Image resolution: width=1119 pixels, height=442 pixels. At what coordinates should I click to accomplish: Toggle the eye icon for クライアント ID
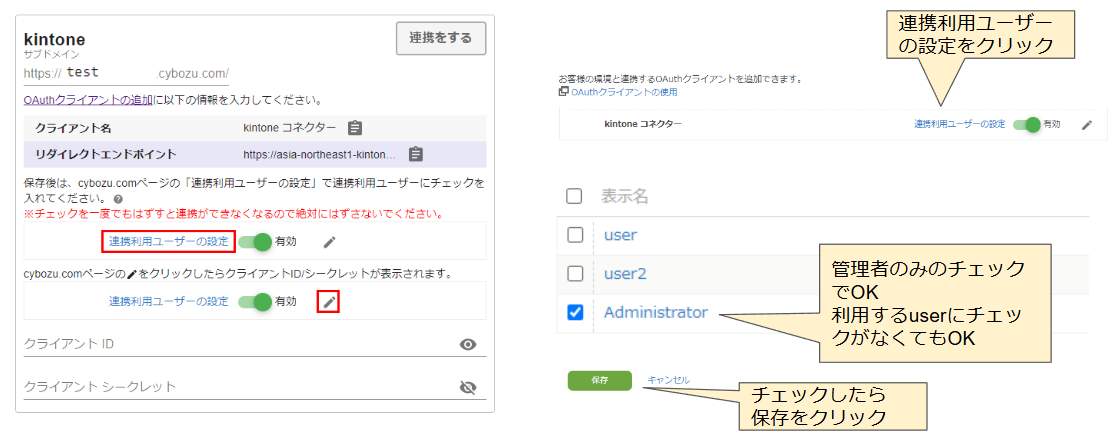pos(468,345)
